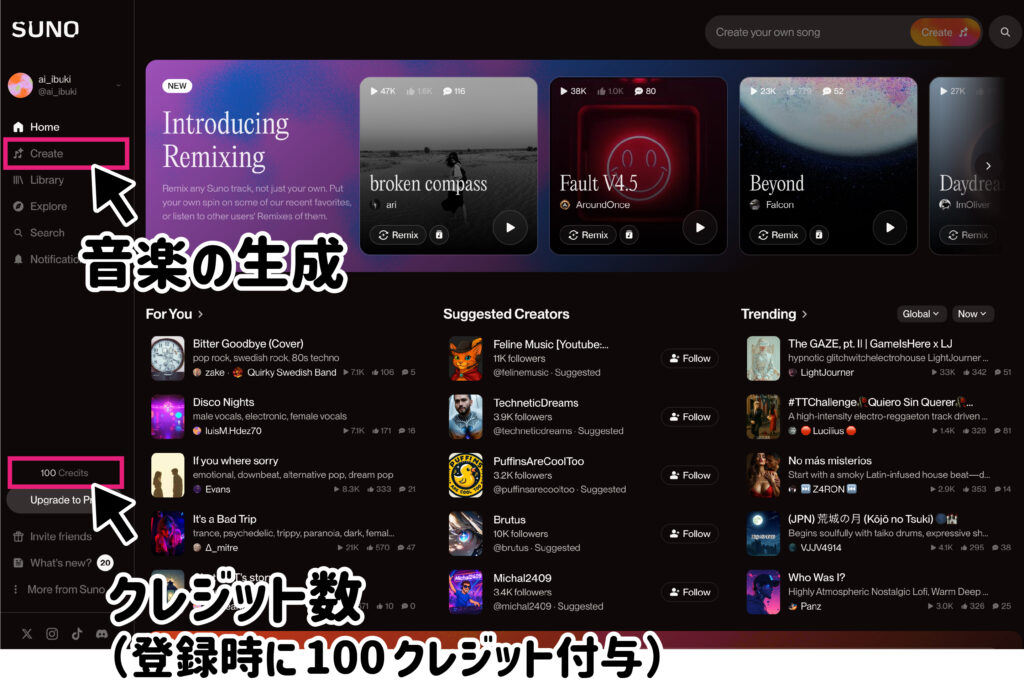This screenshot has width=1024, height=699.
Task: Open the If you where sorry song
Action: coord(235,461)
